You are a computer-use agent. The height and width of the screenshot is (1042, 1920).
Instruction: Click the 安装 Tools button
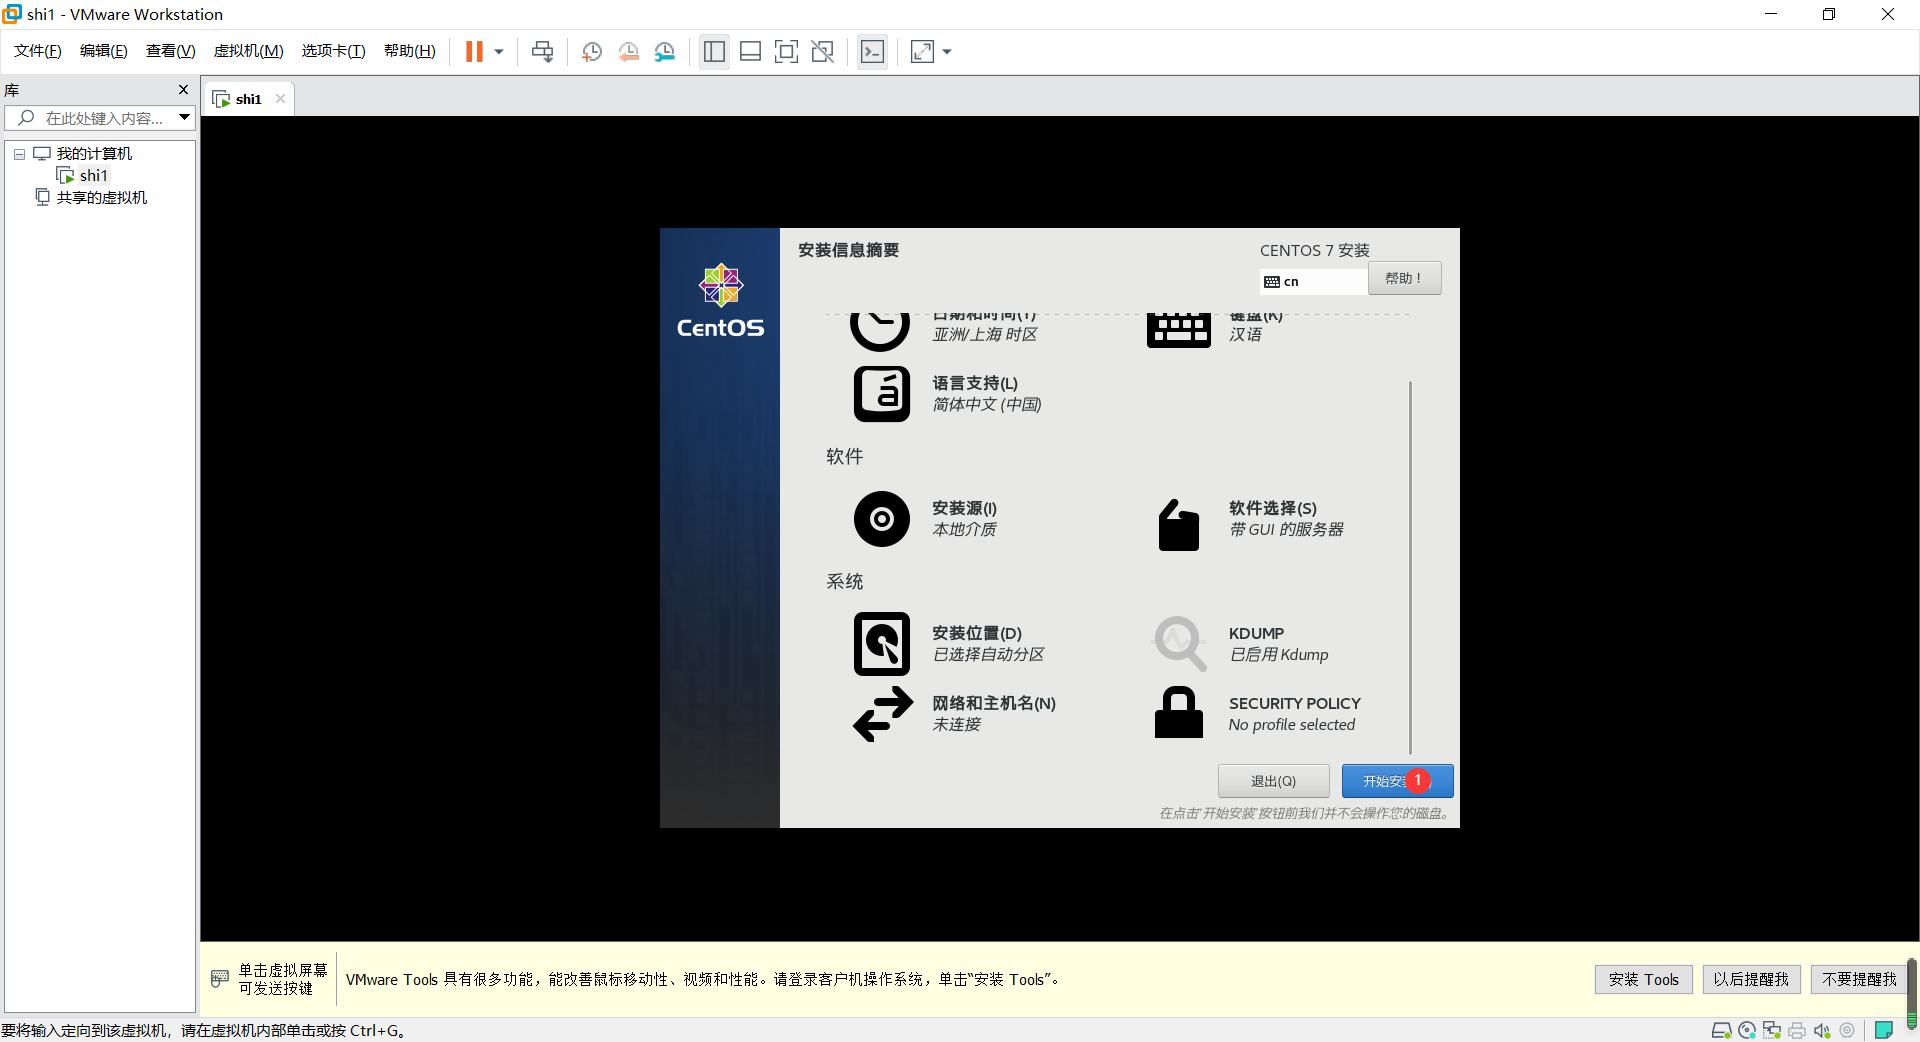[1643, 979]
